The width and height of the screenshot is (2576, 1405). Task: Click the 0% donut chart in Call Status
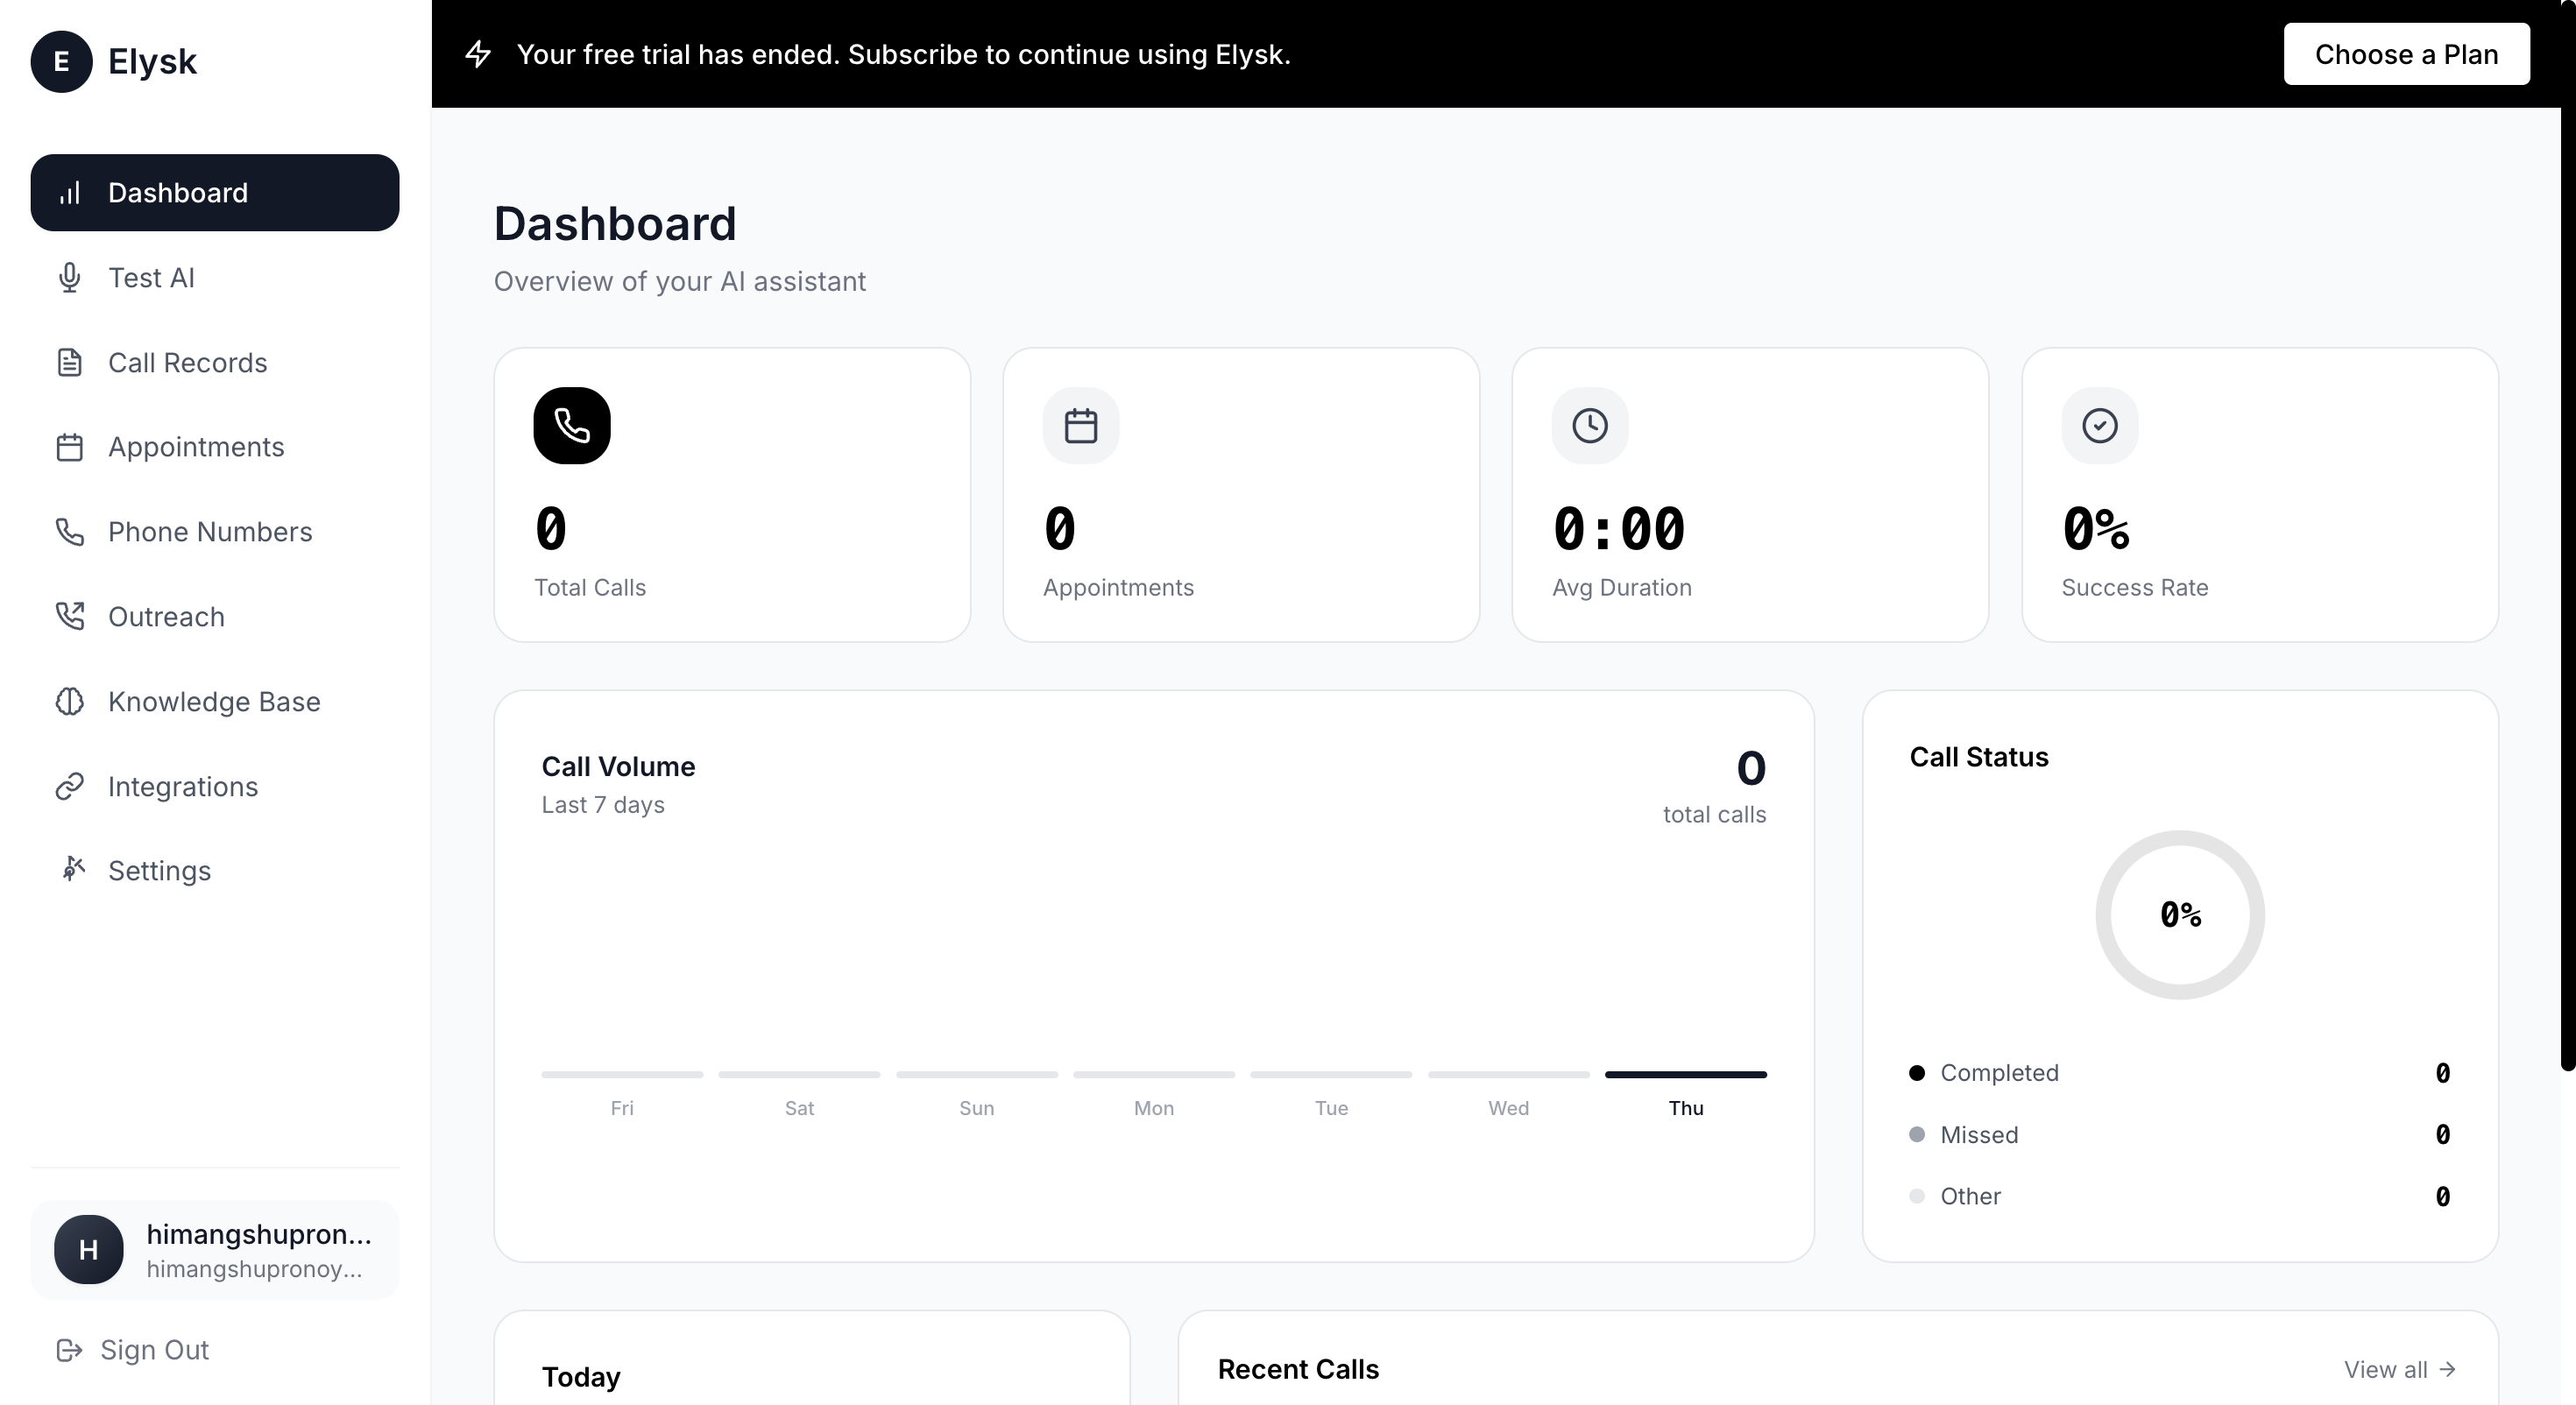(2179, 914)
